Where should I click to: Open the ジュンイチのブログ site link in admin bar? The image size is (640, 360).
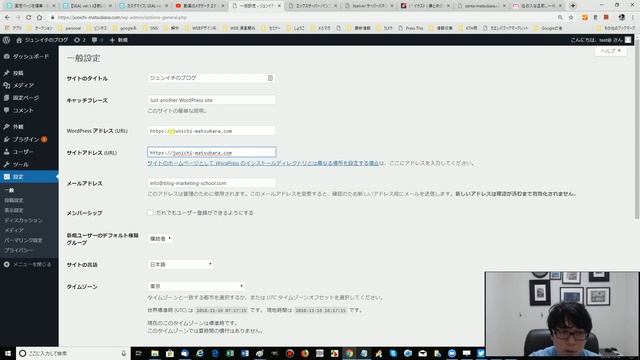[42, 40]
